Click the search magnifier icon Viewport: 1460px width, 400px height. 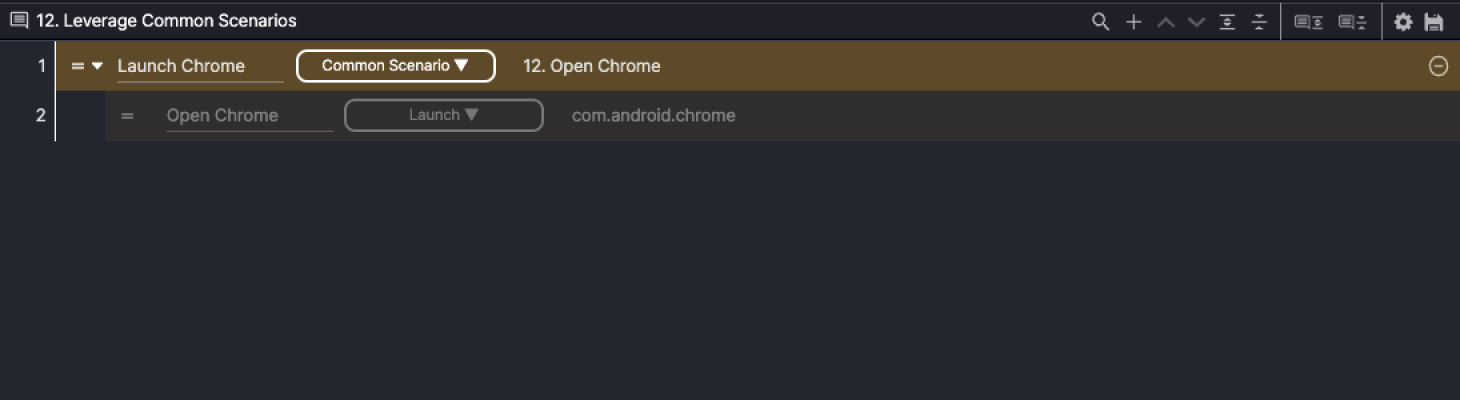click(x=1100, y=21)
